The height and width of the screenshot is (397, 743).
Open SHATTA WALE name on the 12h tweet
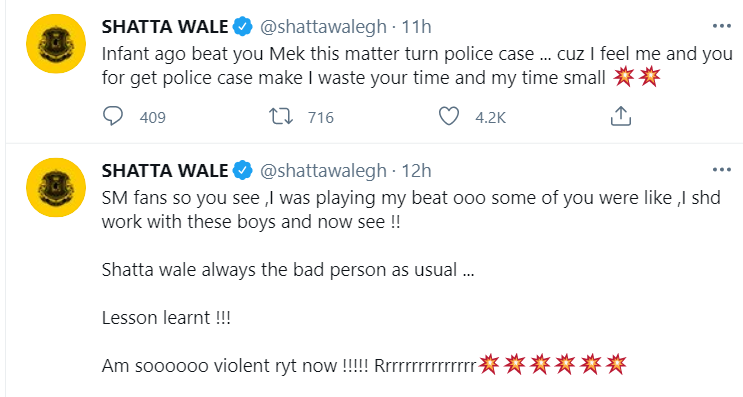(x=165, y=170)
